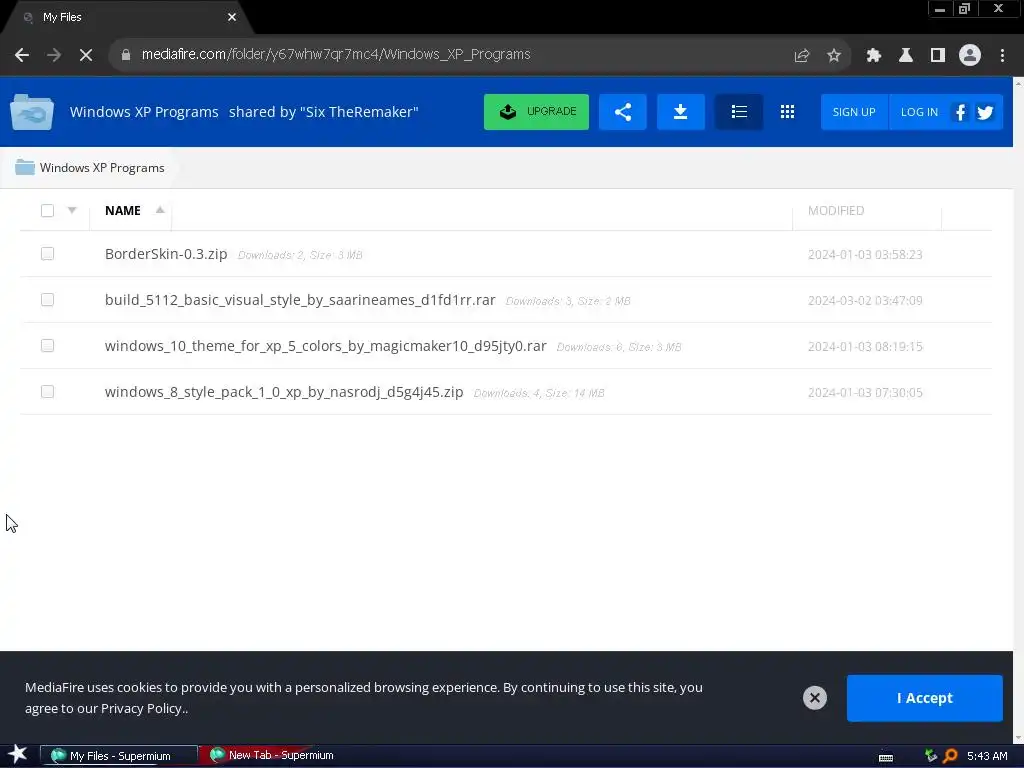Expand the selection dropdown arrow beside the checkbox
The image size is (1024, 768).
(x=72, y=210)
